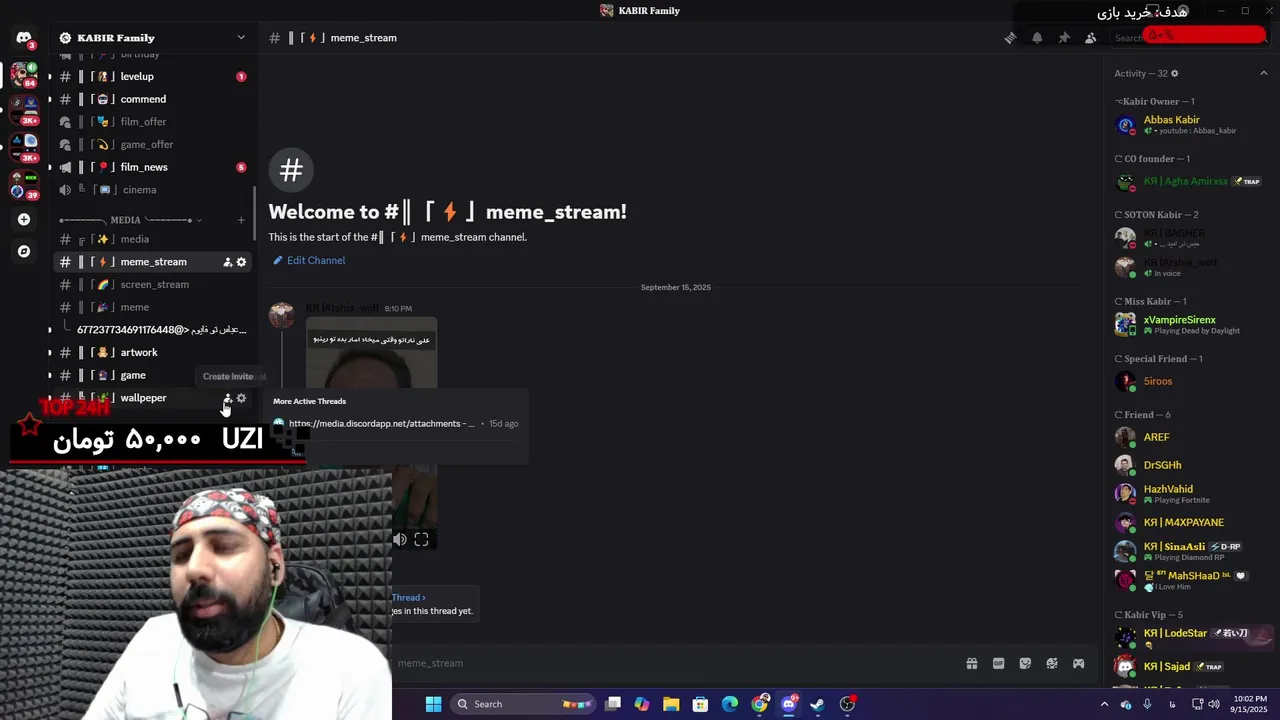Open Discord from the taskbar
Image resolution: width=1280 pixels, height=720 pixels.
pyautogui.click(x=788, y=704)
